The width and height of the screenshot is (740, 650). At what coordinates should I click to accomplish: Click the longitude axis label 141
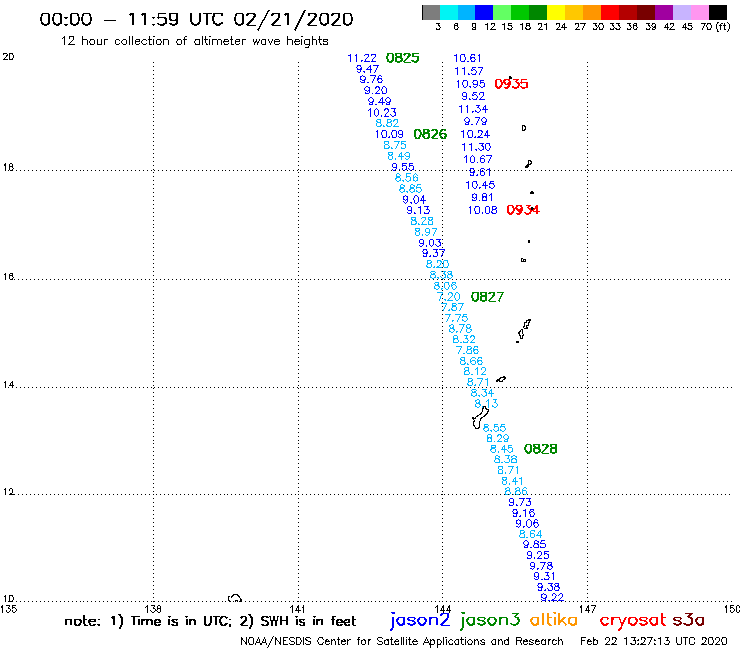(x=297, y=609)
